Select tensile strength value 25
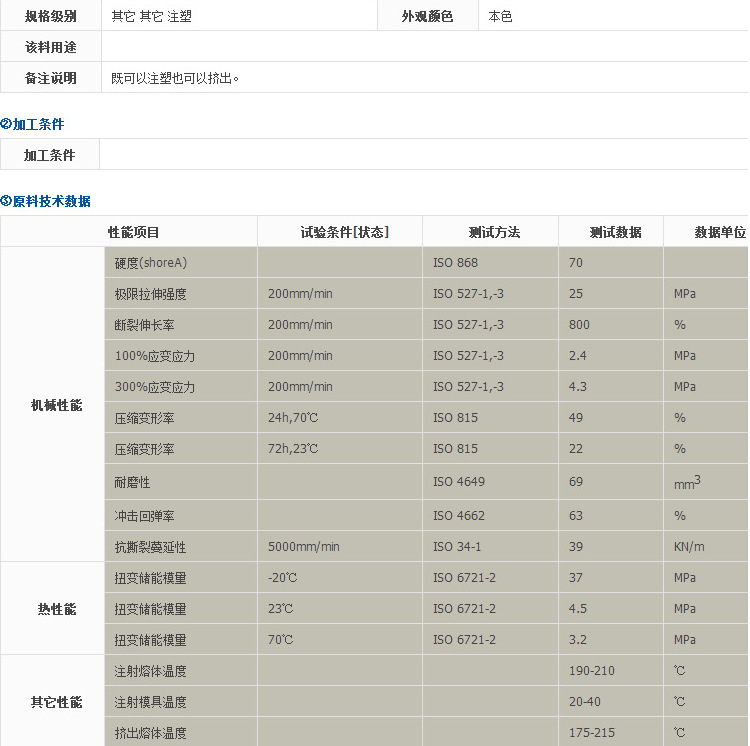 [x=576, y=294]
